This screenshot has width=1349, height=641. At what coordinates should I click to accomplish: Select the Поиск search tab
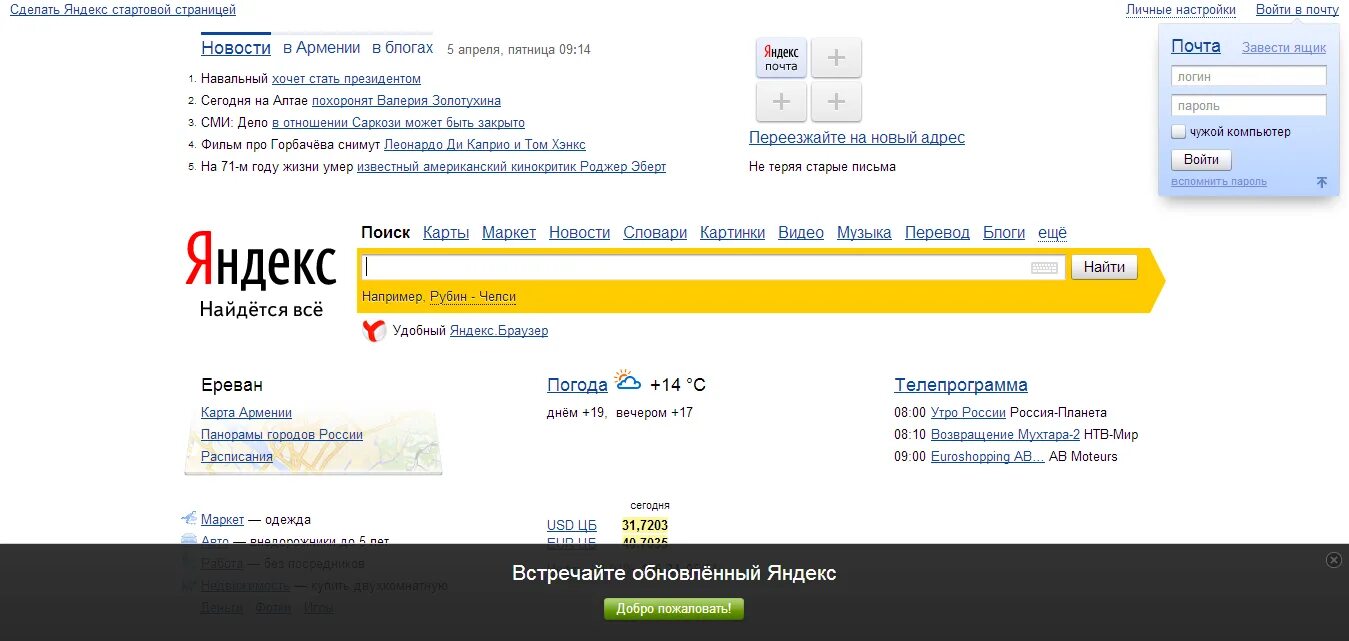pos(385,232)
